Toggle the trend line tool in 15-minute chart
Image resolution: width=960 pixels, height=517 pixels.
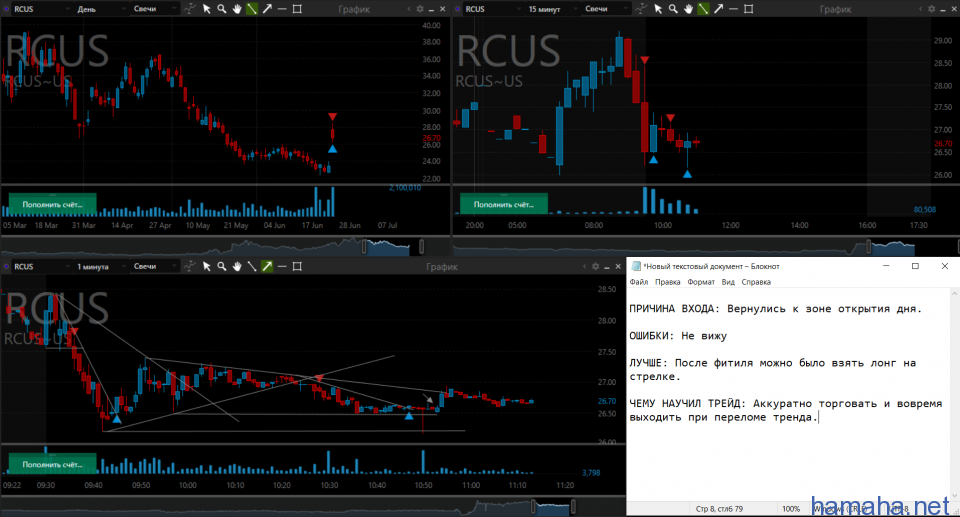(703, 9)
